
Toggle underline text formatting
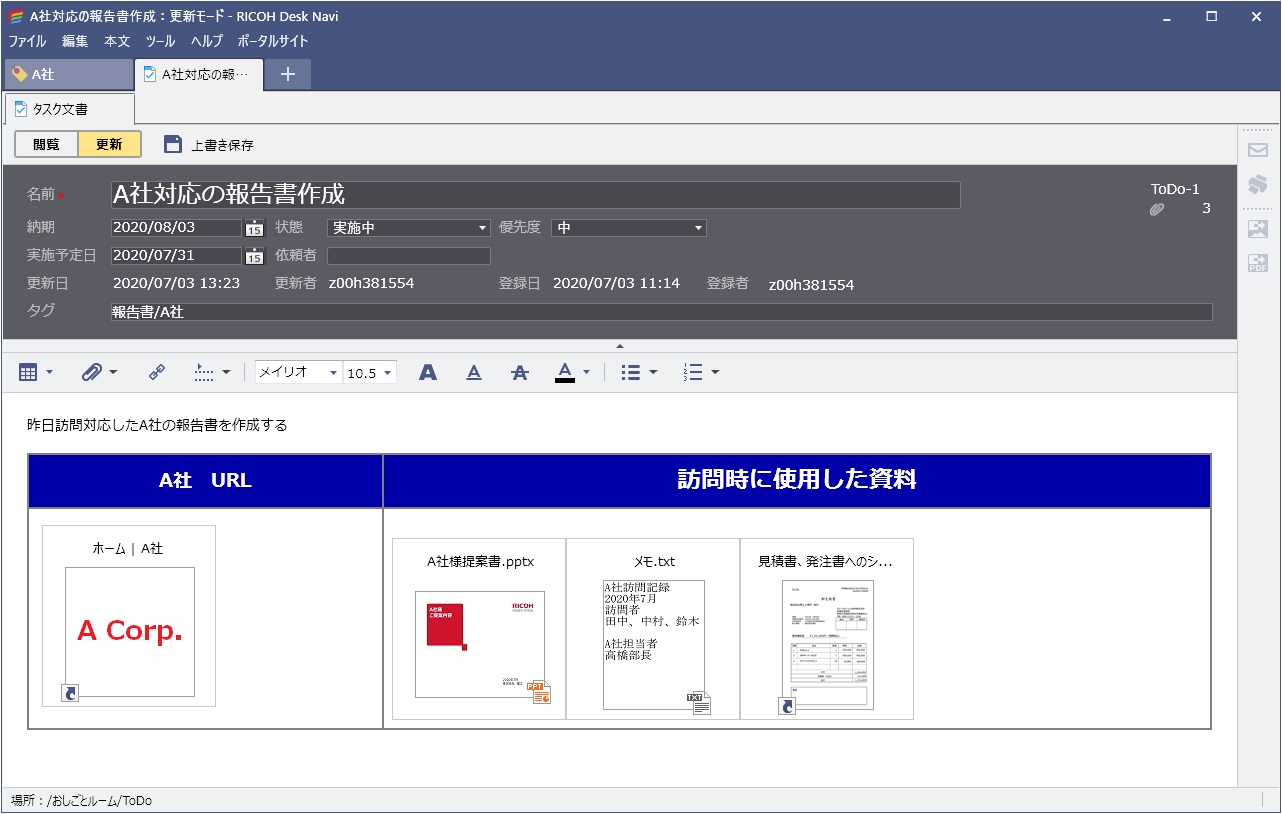[x=474, y=372]
